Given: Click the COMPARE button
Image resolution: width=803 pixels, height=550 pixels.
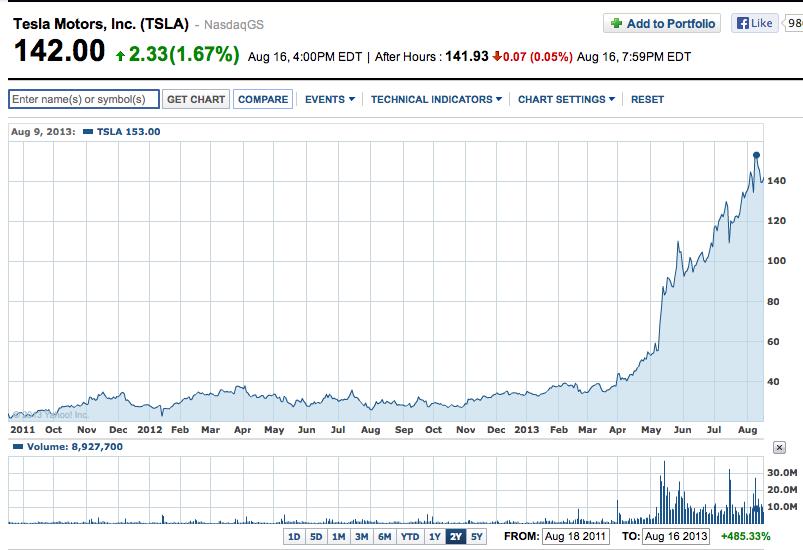Looking at the screenshot, I should [263, 99].
